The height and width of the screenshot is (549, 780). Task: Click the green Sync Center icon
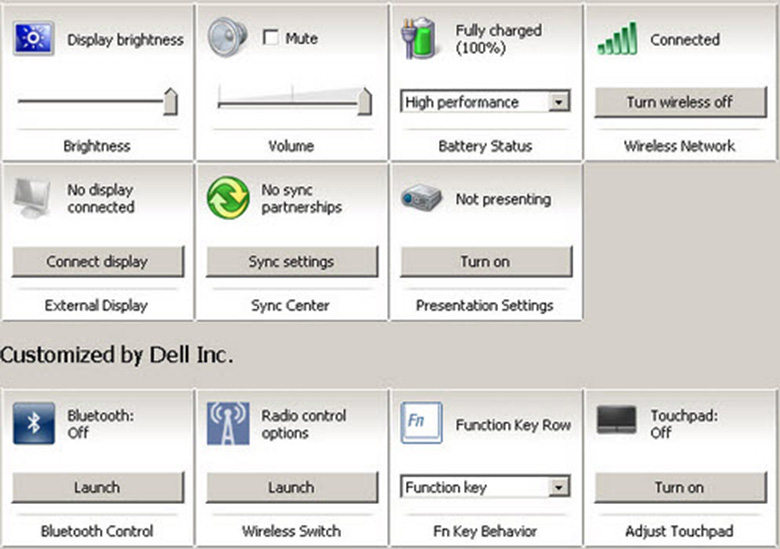click(228, 197)
